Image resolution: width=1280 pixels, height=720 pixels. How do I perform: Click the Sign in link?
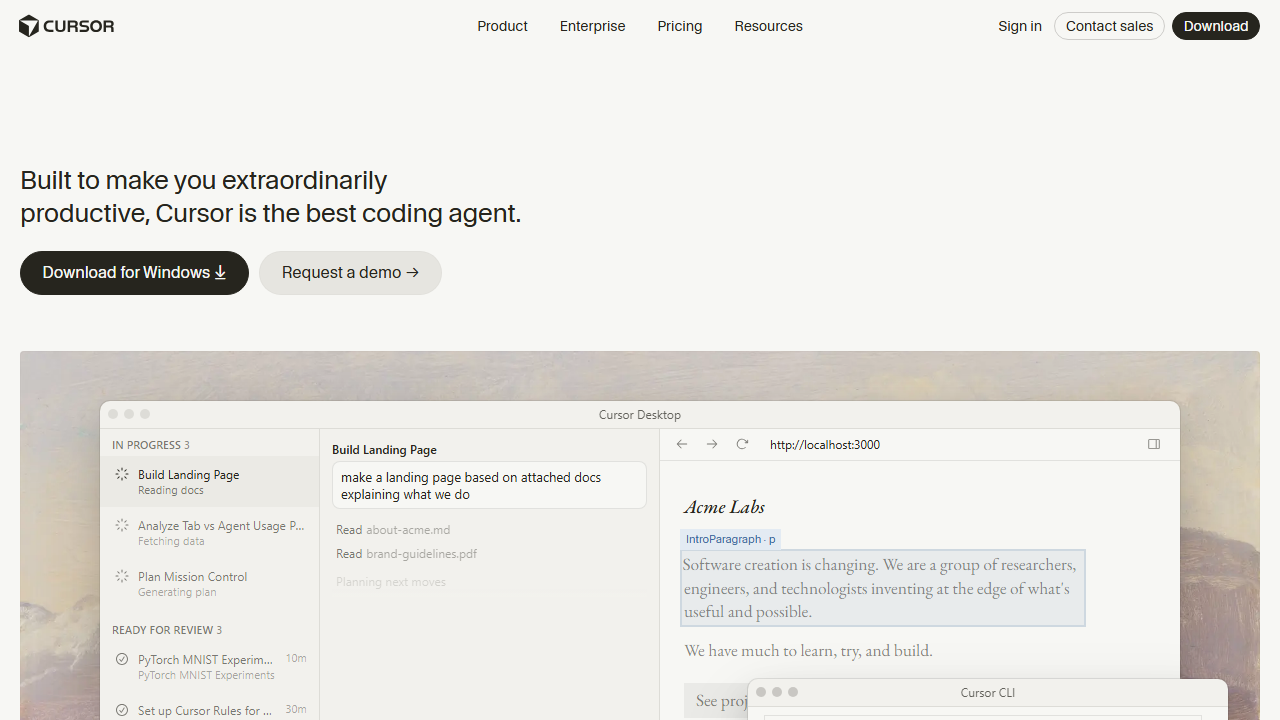coord(1020,26)
